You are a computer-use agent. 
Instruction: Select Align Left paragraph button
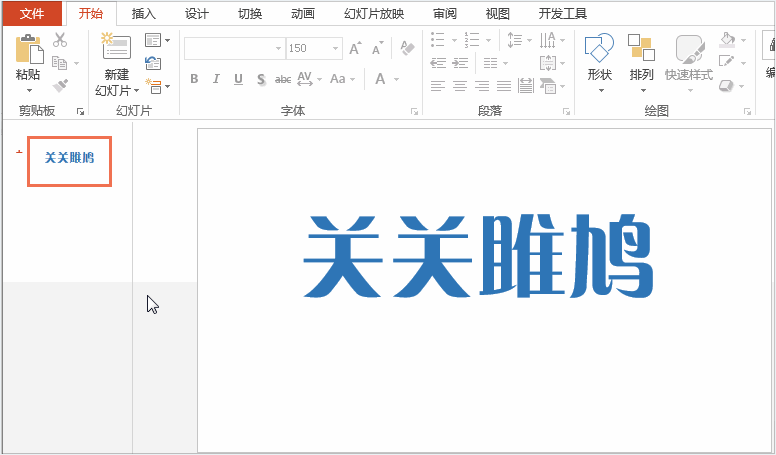[x=438, y=86]
